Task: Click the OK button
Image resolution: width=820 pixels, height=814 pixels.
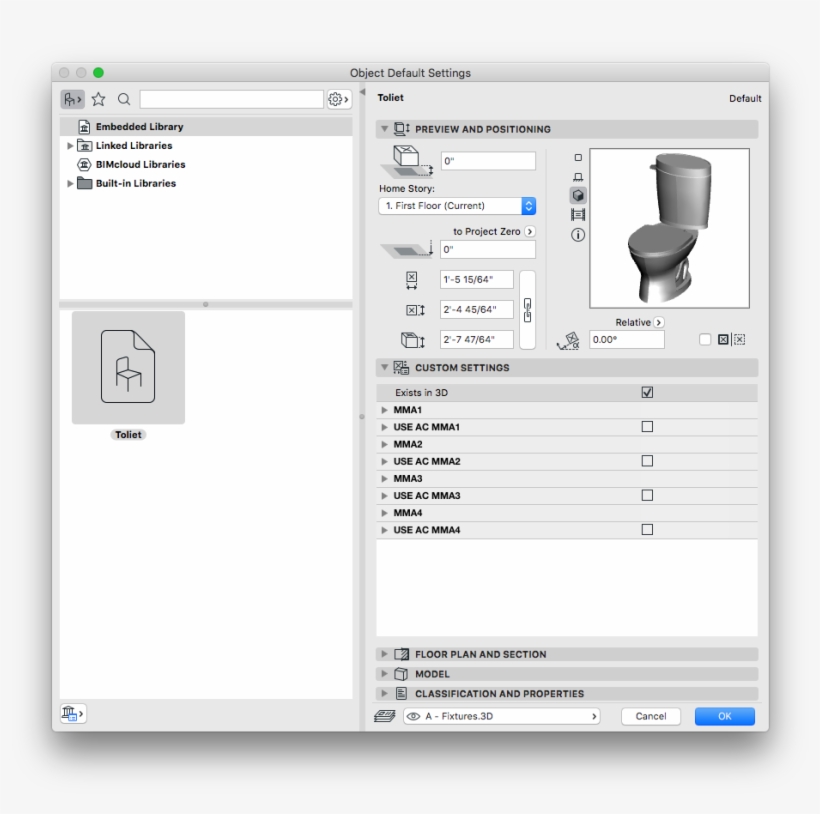Action: tap(724, 716)
